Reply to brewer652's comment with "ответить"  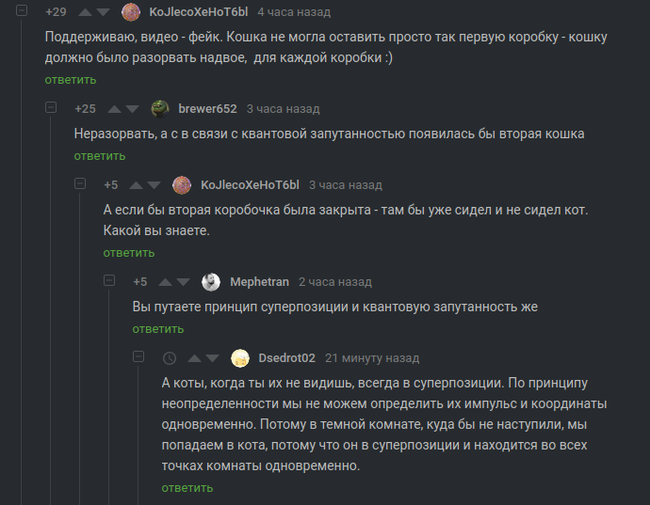pos(99,156)
